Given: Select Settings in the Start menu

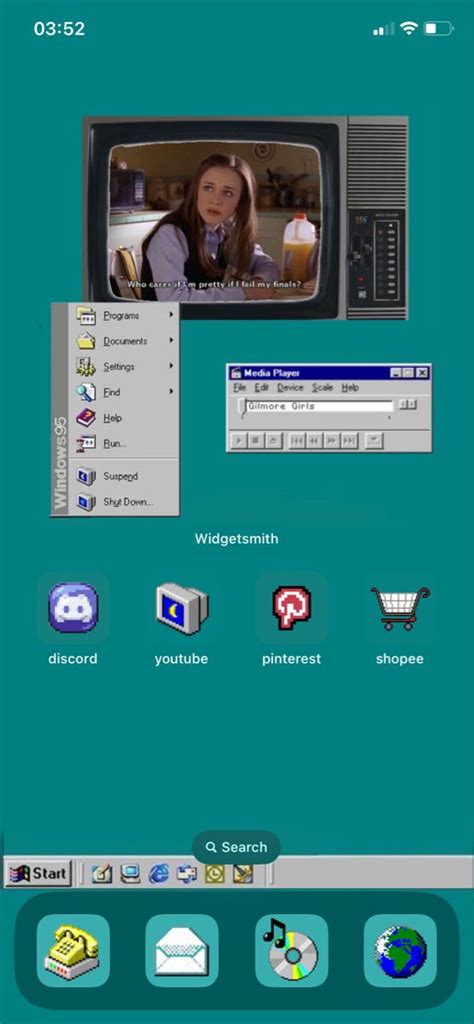Looking at the screenshot, I should click(x=124, y=366).
